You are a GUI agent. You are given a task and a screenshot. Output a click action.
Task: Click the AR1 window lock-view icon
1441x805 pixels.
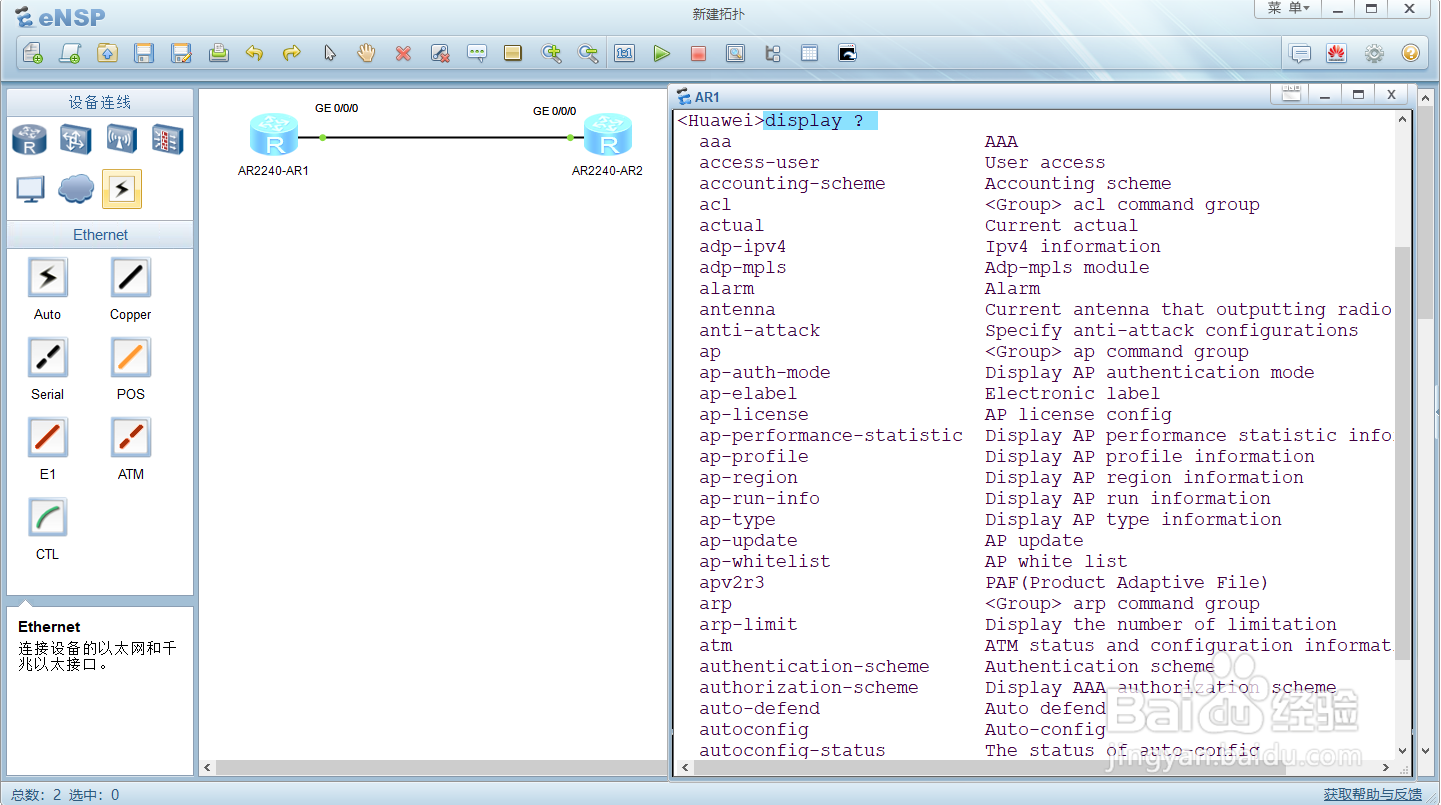click(x=1291, y=95)
